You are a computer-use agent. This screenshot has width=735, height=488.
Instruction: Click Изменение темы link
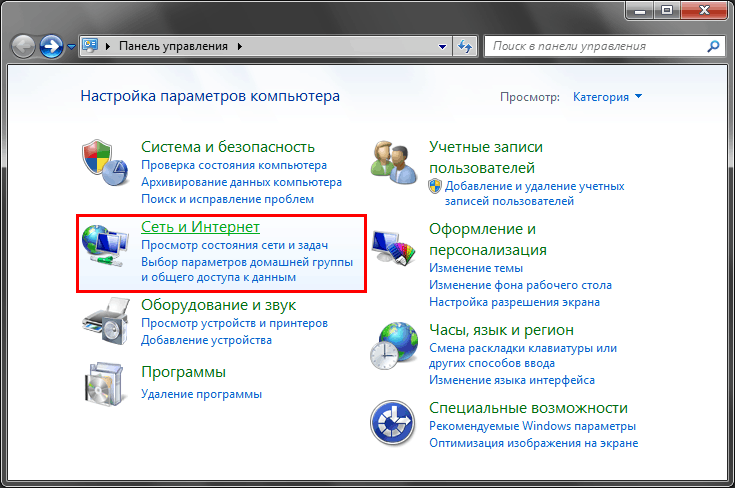click(476, 268)
